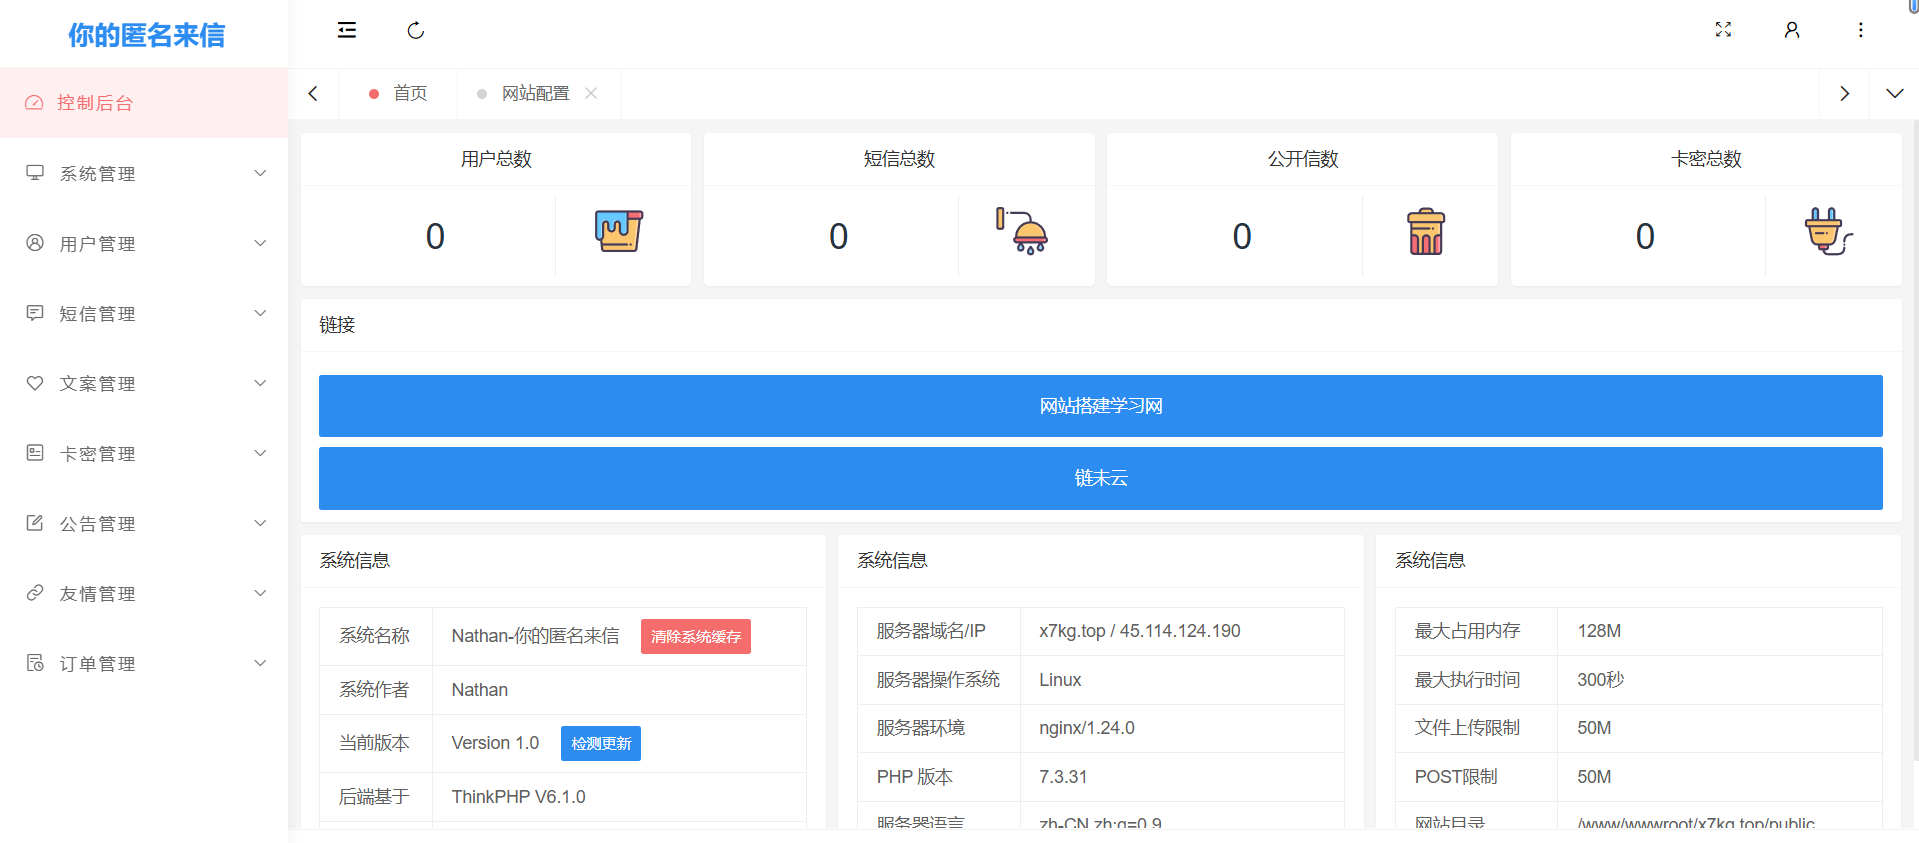Screen dimensions: 1919x843
Task: Click '300秒' execution time value
Action: coord(1600,680)
